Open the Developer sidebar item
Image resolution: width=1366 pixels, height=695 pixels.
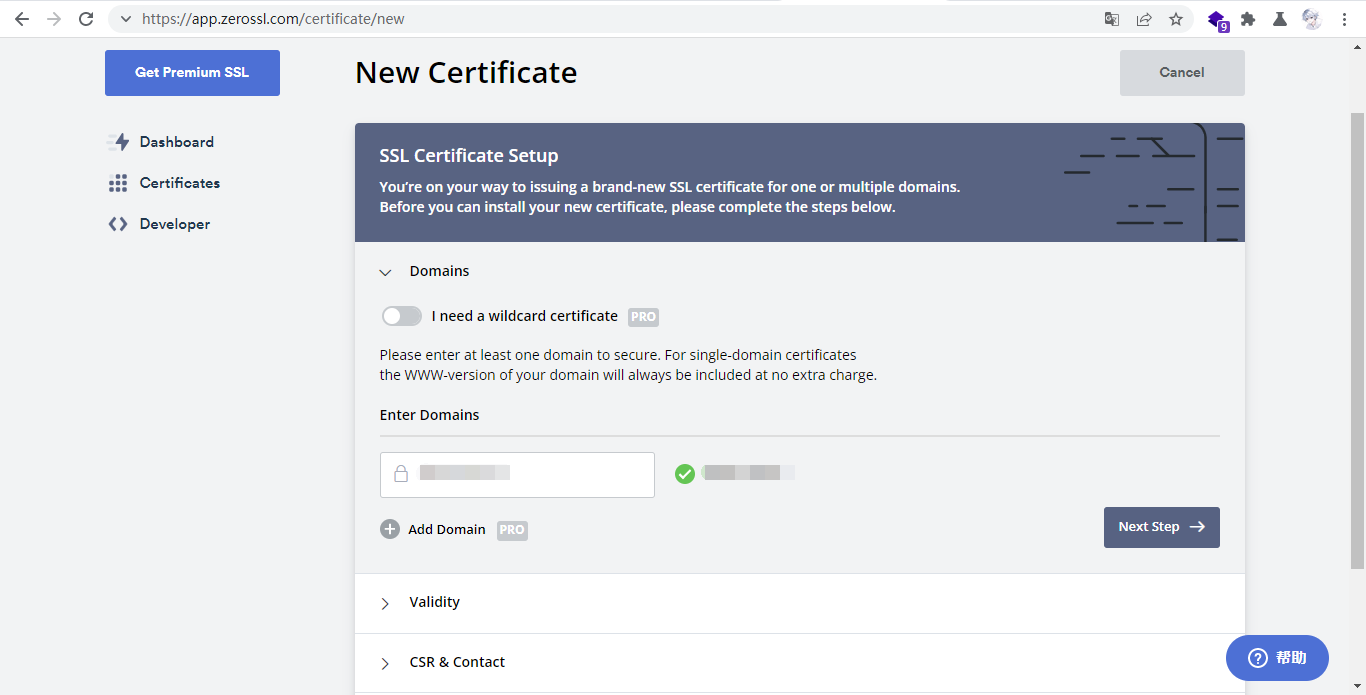tap(174, 224)
